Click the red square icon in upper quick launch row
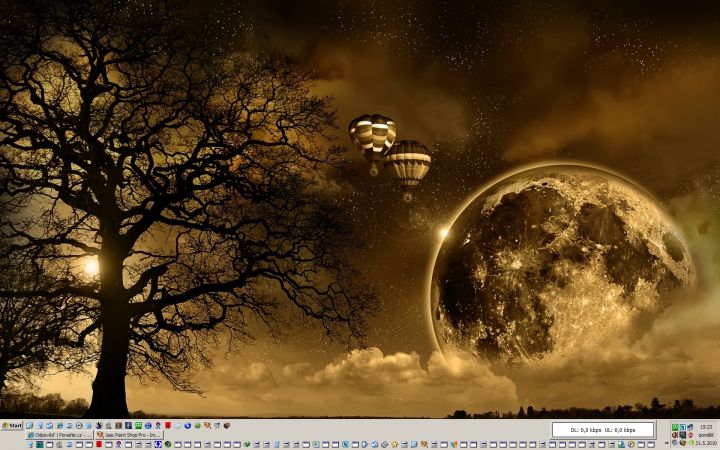The width and height of the screenshot is (720, 450). [x=168, y=426]
